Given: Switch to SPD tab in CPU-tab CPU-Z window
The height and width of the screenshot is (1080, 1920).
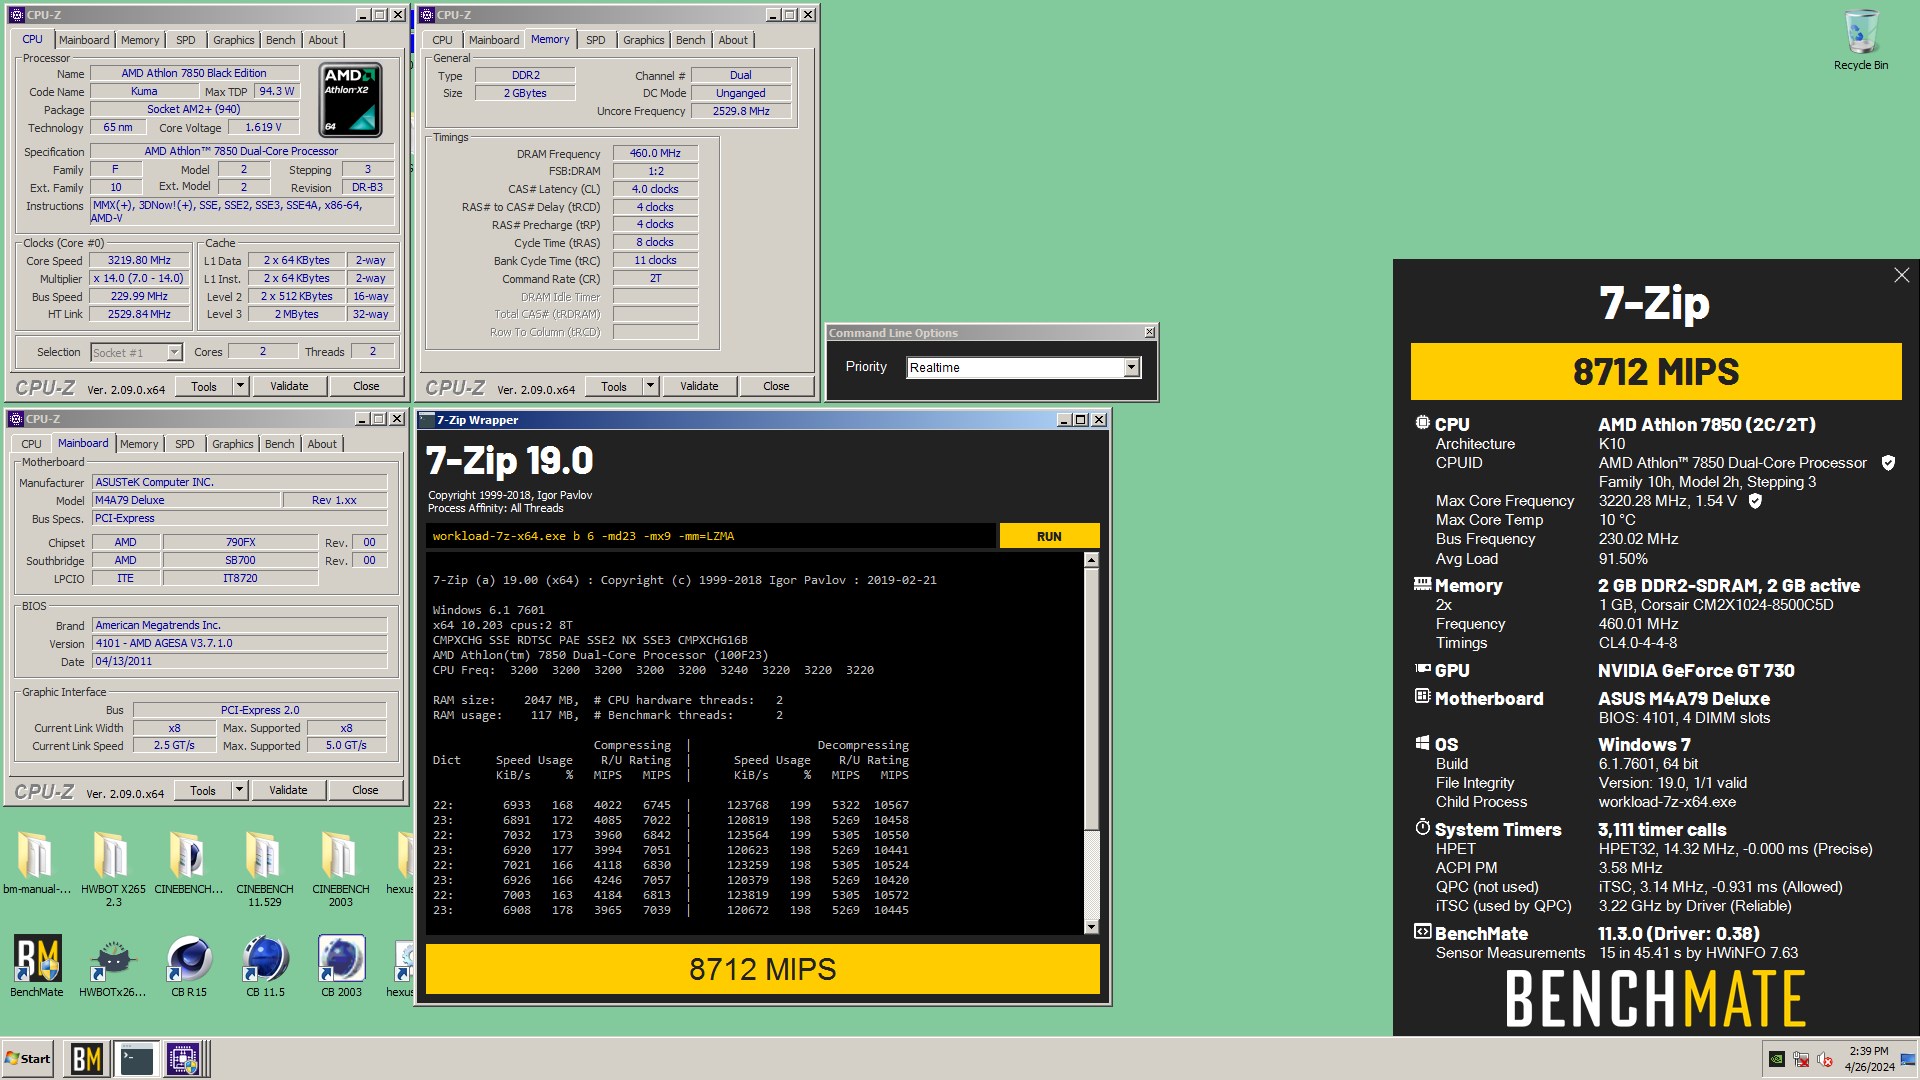Looking at the screenshot, I should point(186,40).
